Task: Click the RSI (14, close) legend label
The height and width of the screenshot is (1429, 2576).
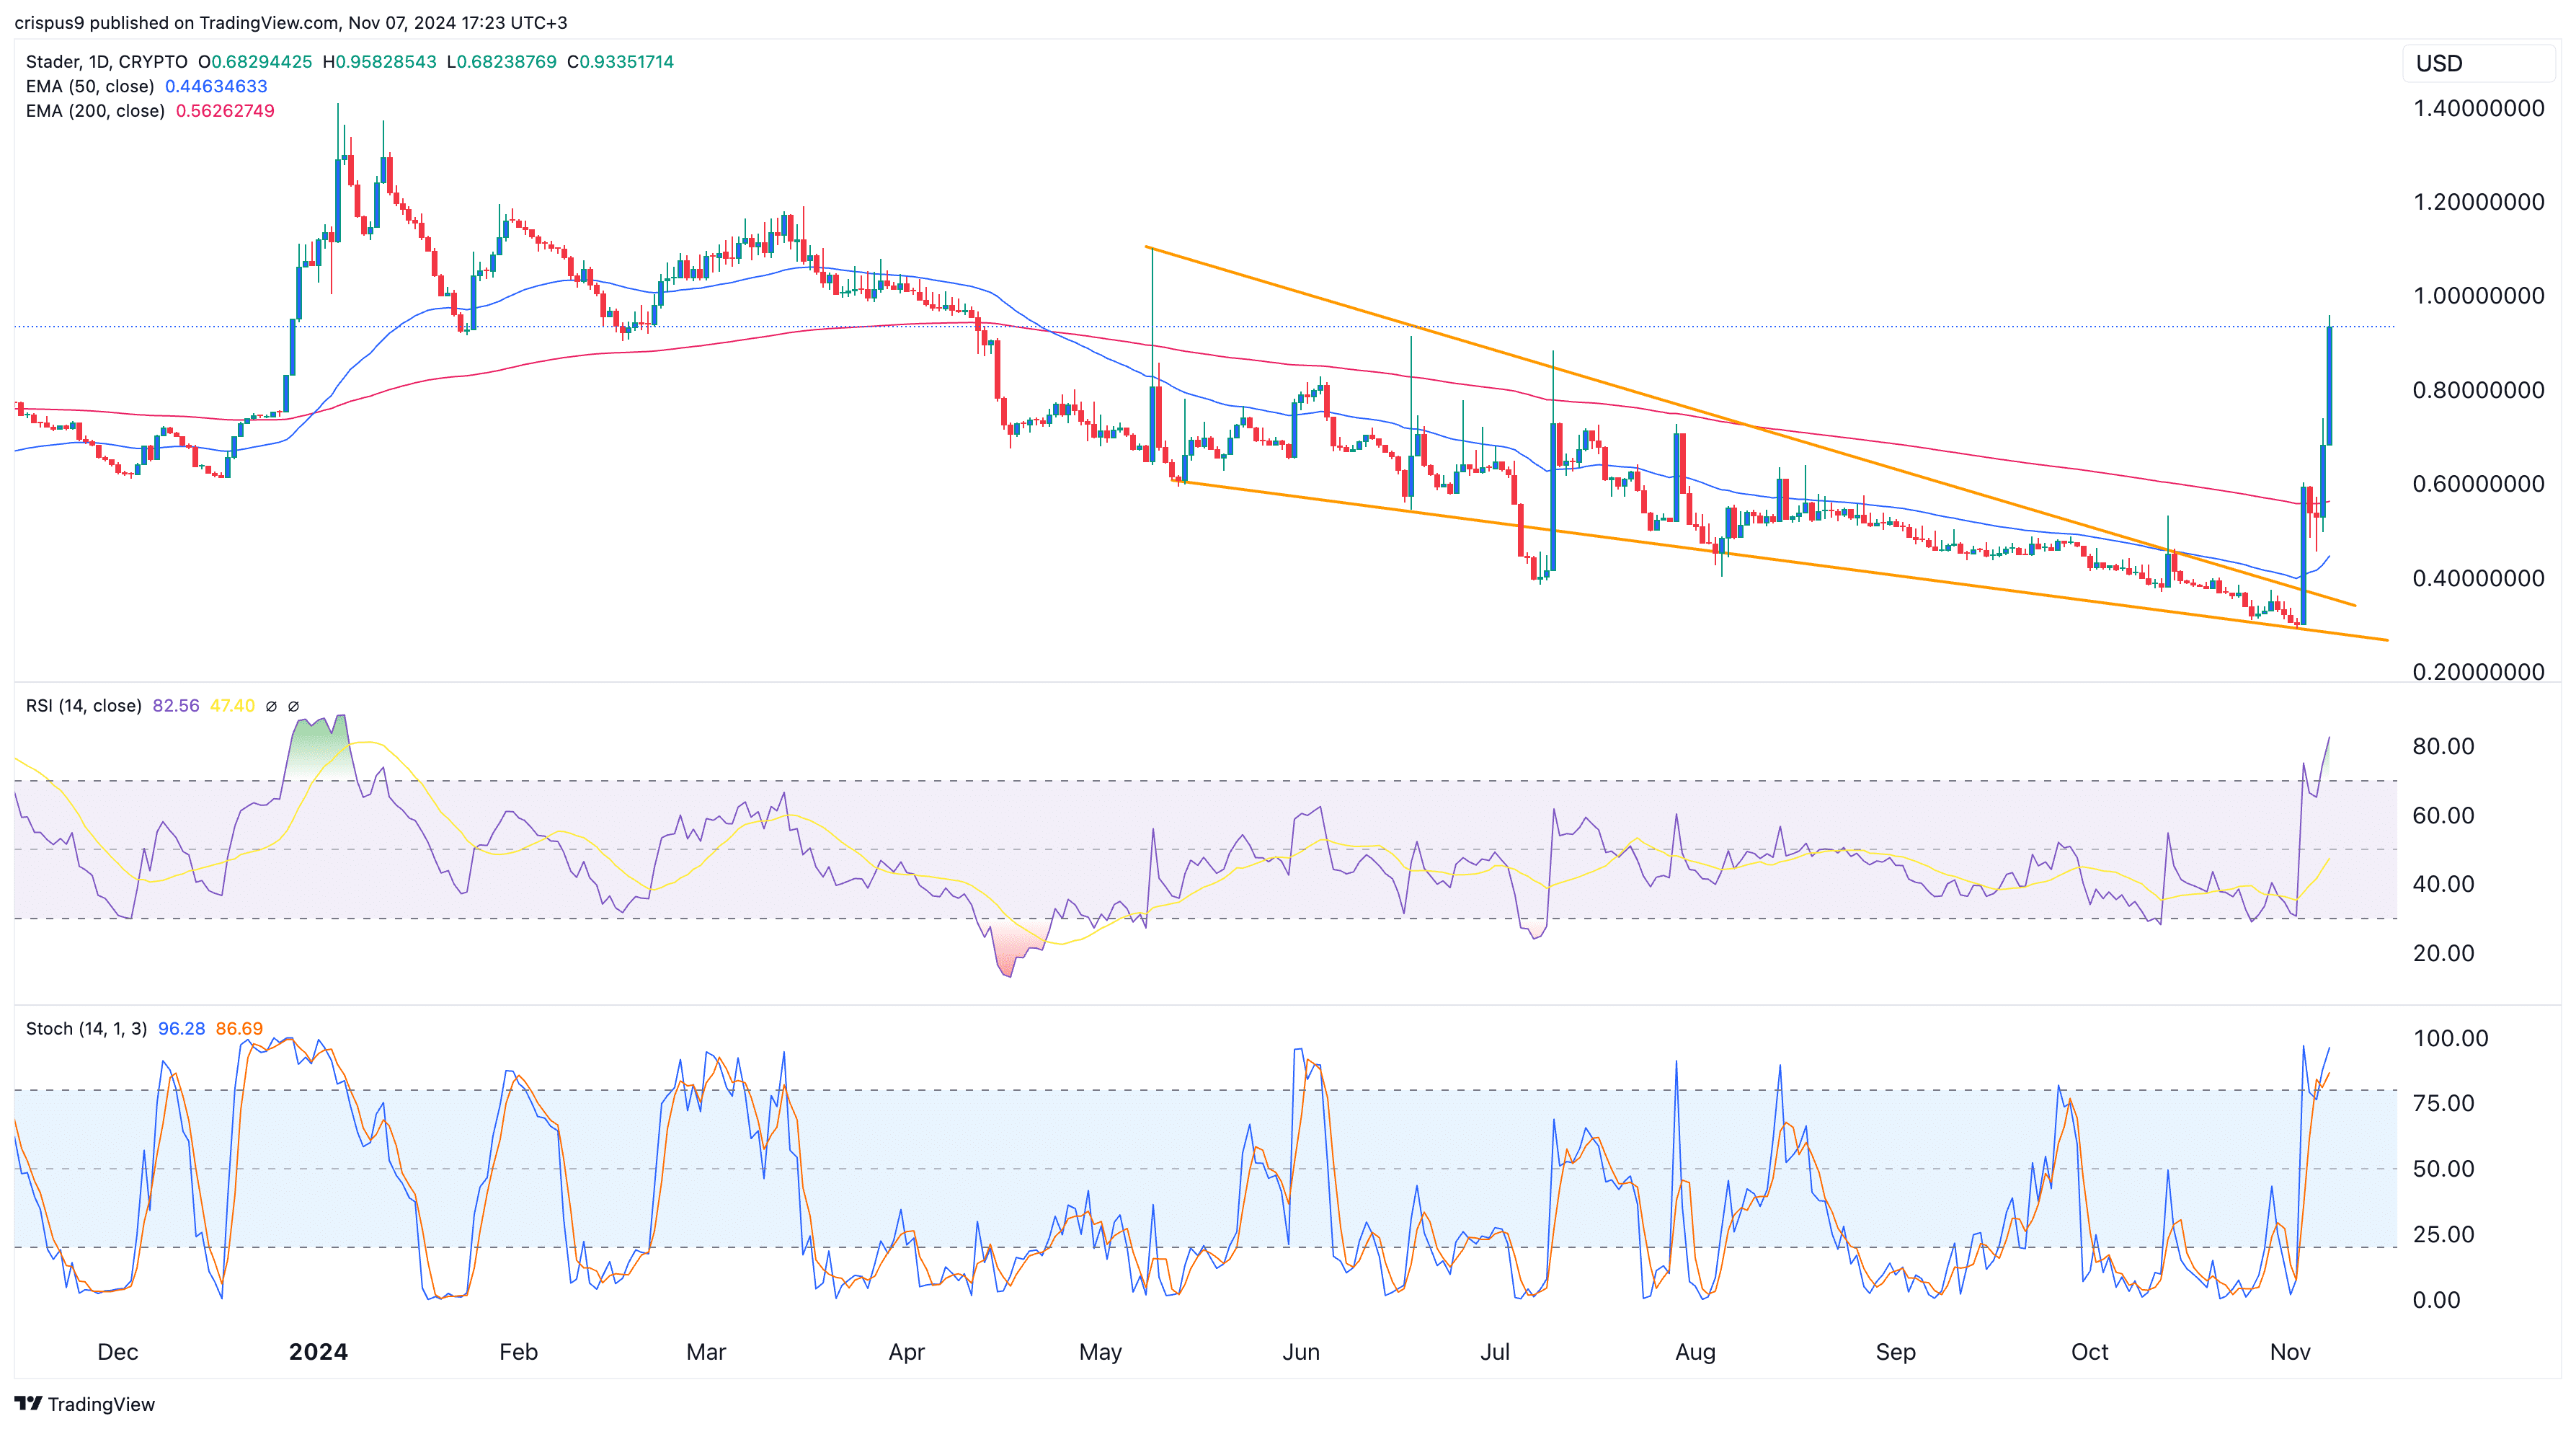Action: [x=83, y=706]
